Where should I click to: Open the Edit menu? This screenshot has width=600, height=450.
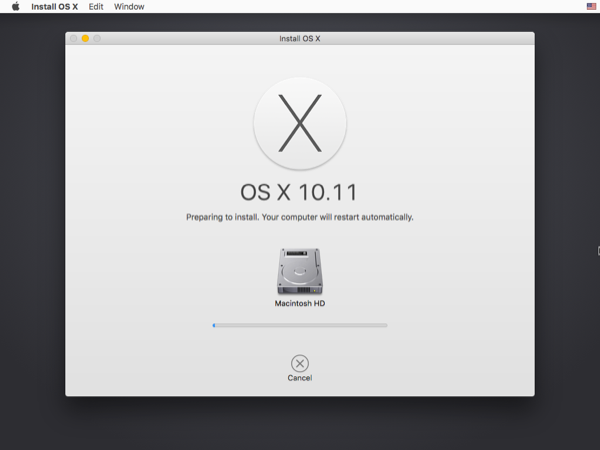[x=96, y=7]
